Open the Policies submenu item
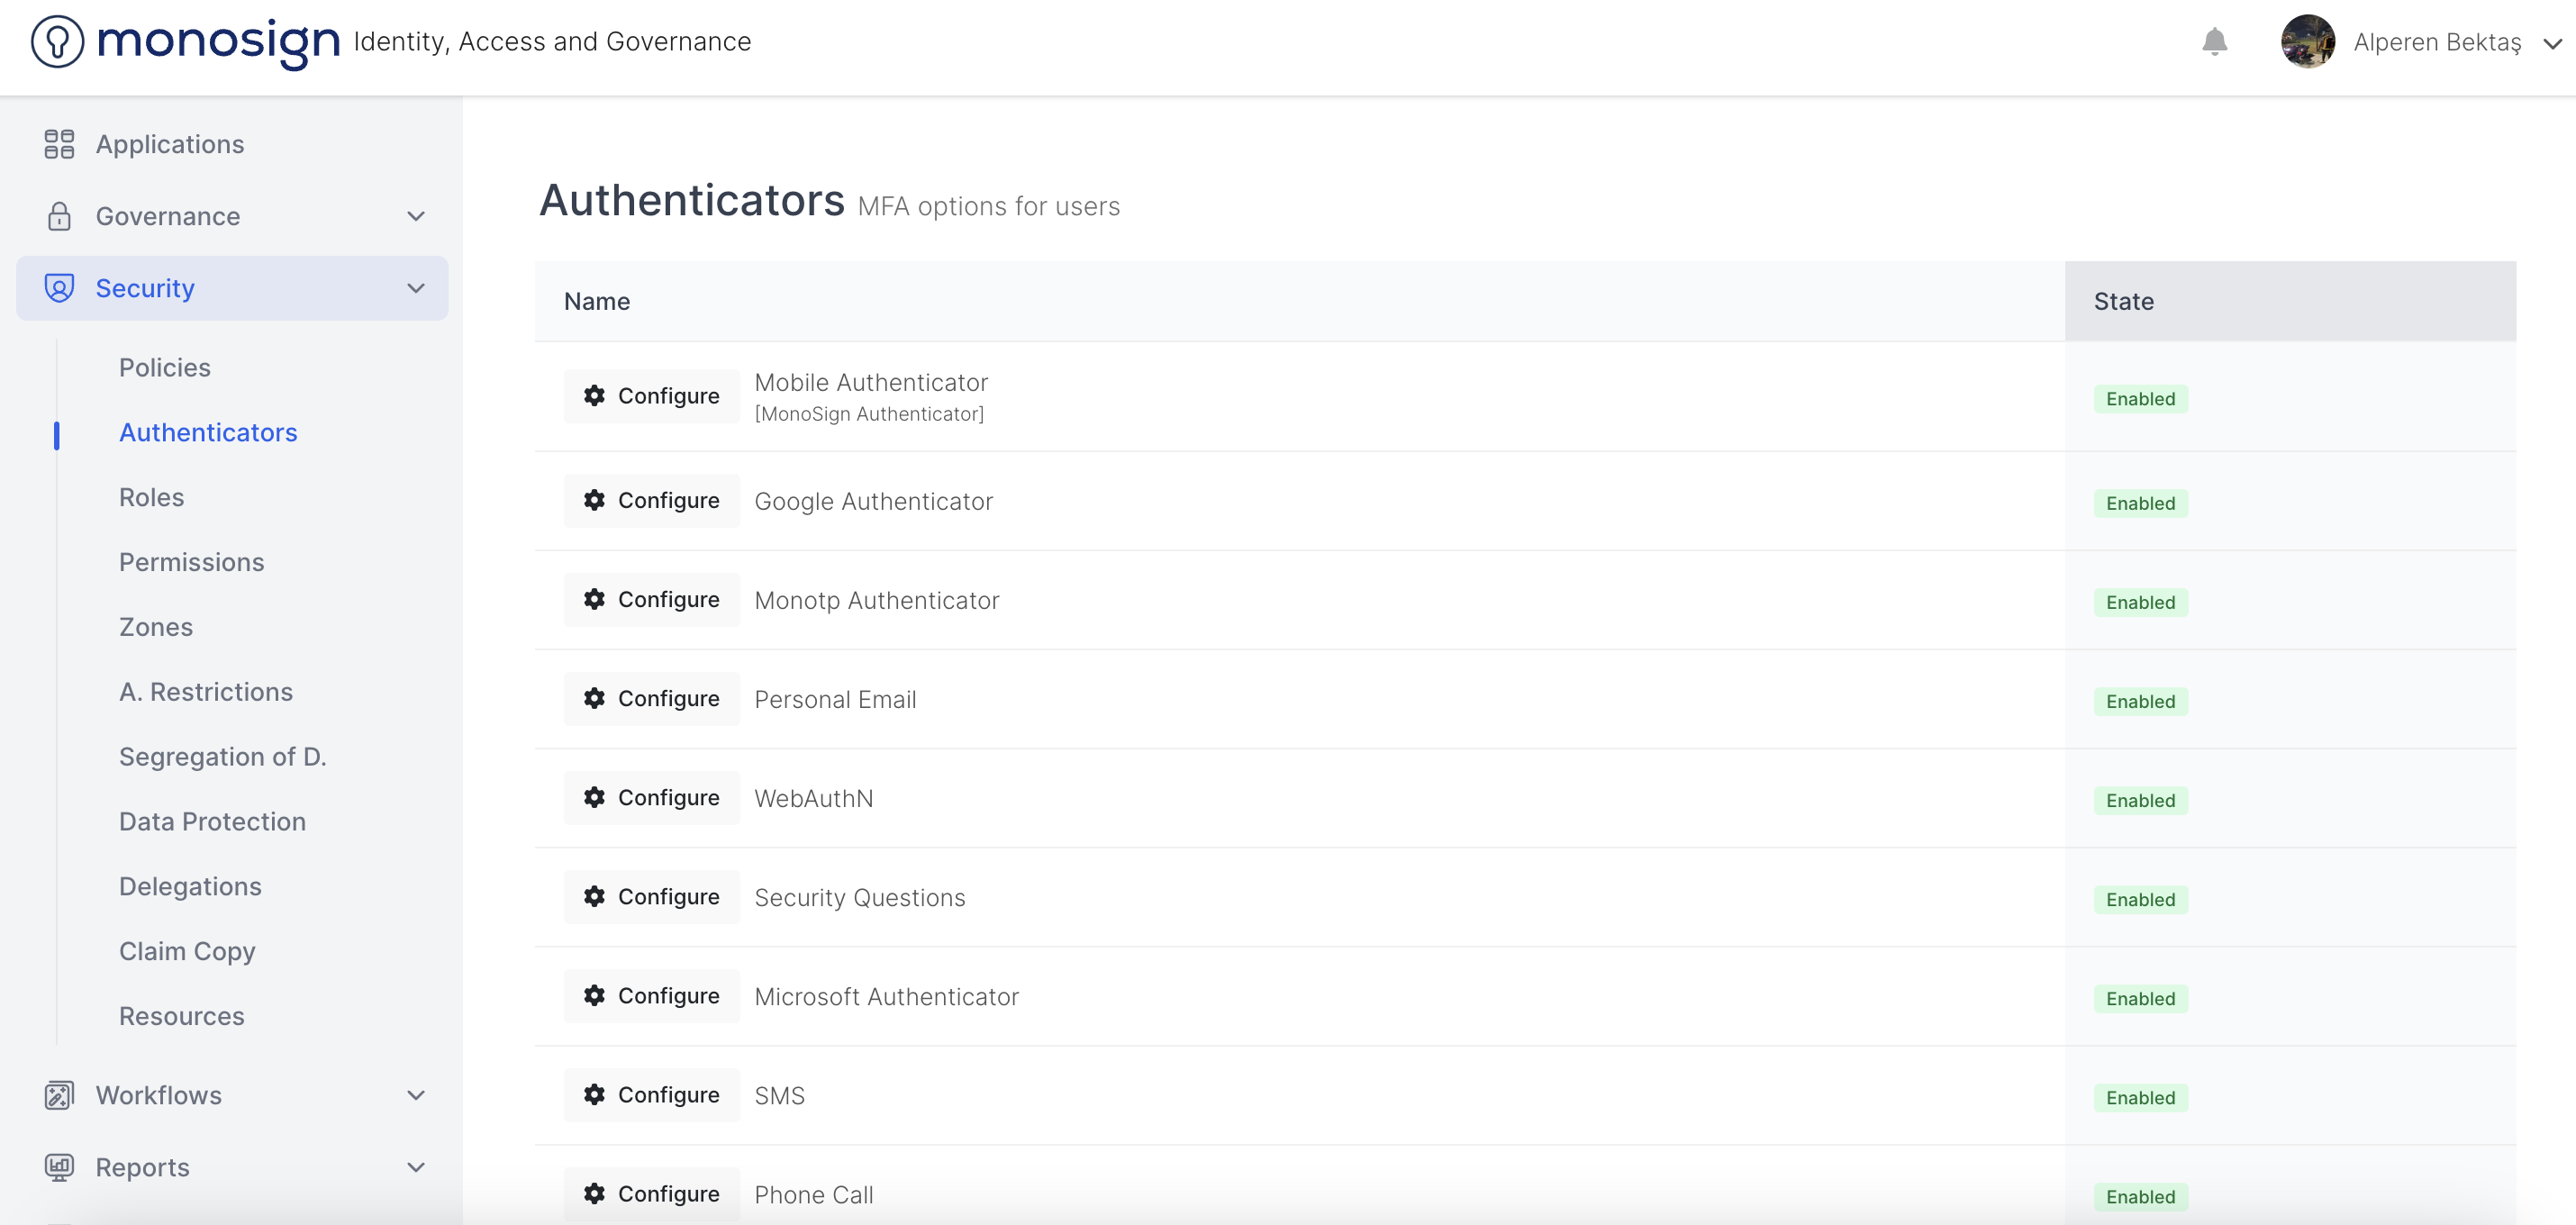 tap(165, 367)
